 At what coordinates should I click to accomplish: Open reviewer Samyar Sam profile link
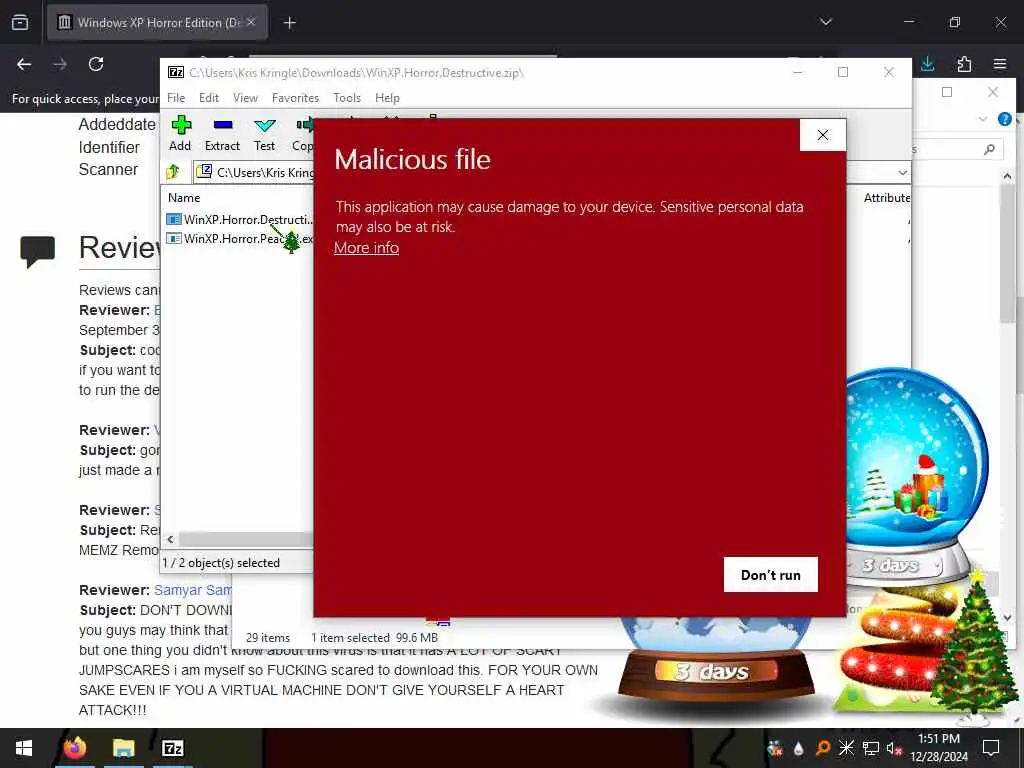pyautogui.click(x=193, y=590)
